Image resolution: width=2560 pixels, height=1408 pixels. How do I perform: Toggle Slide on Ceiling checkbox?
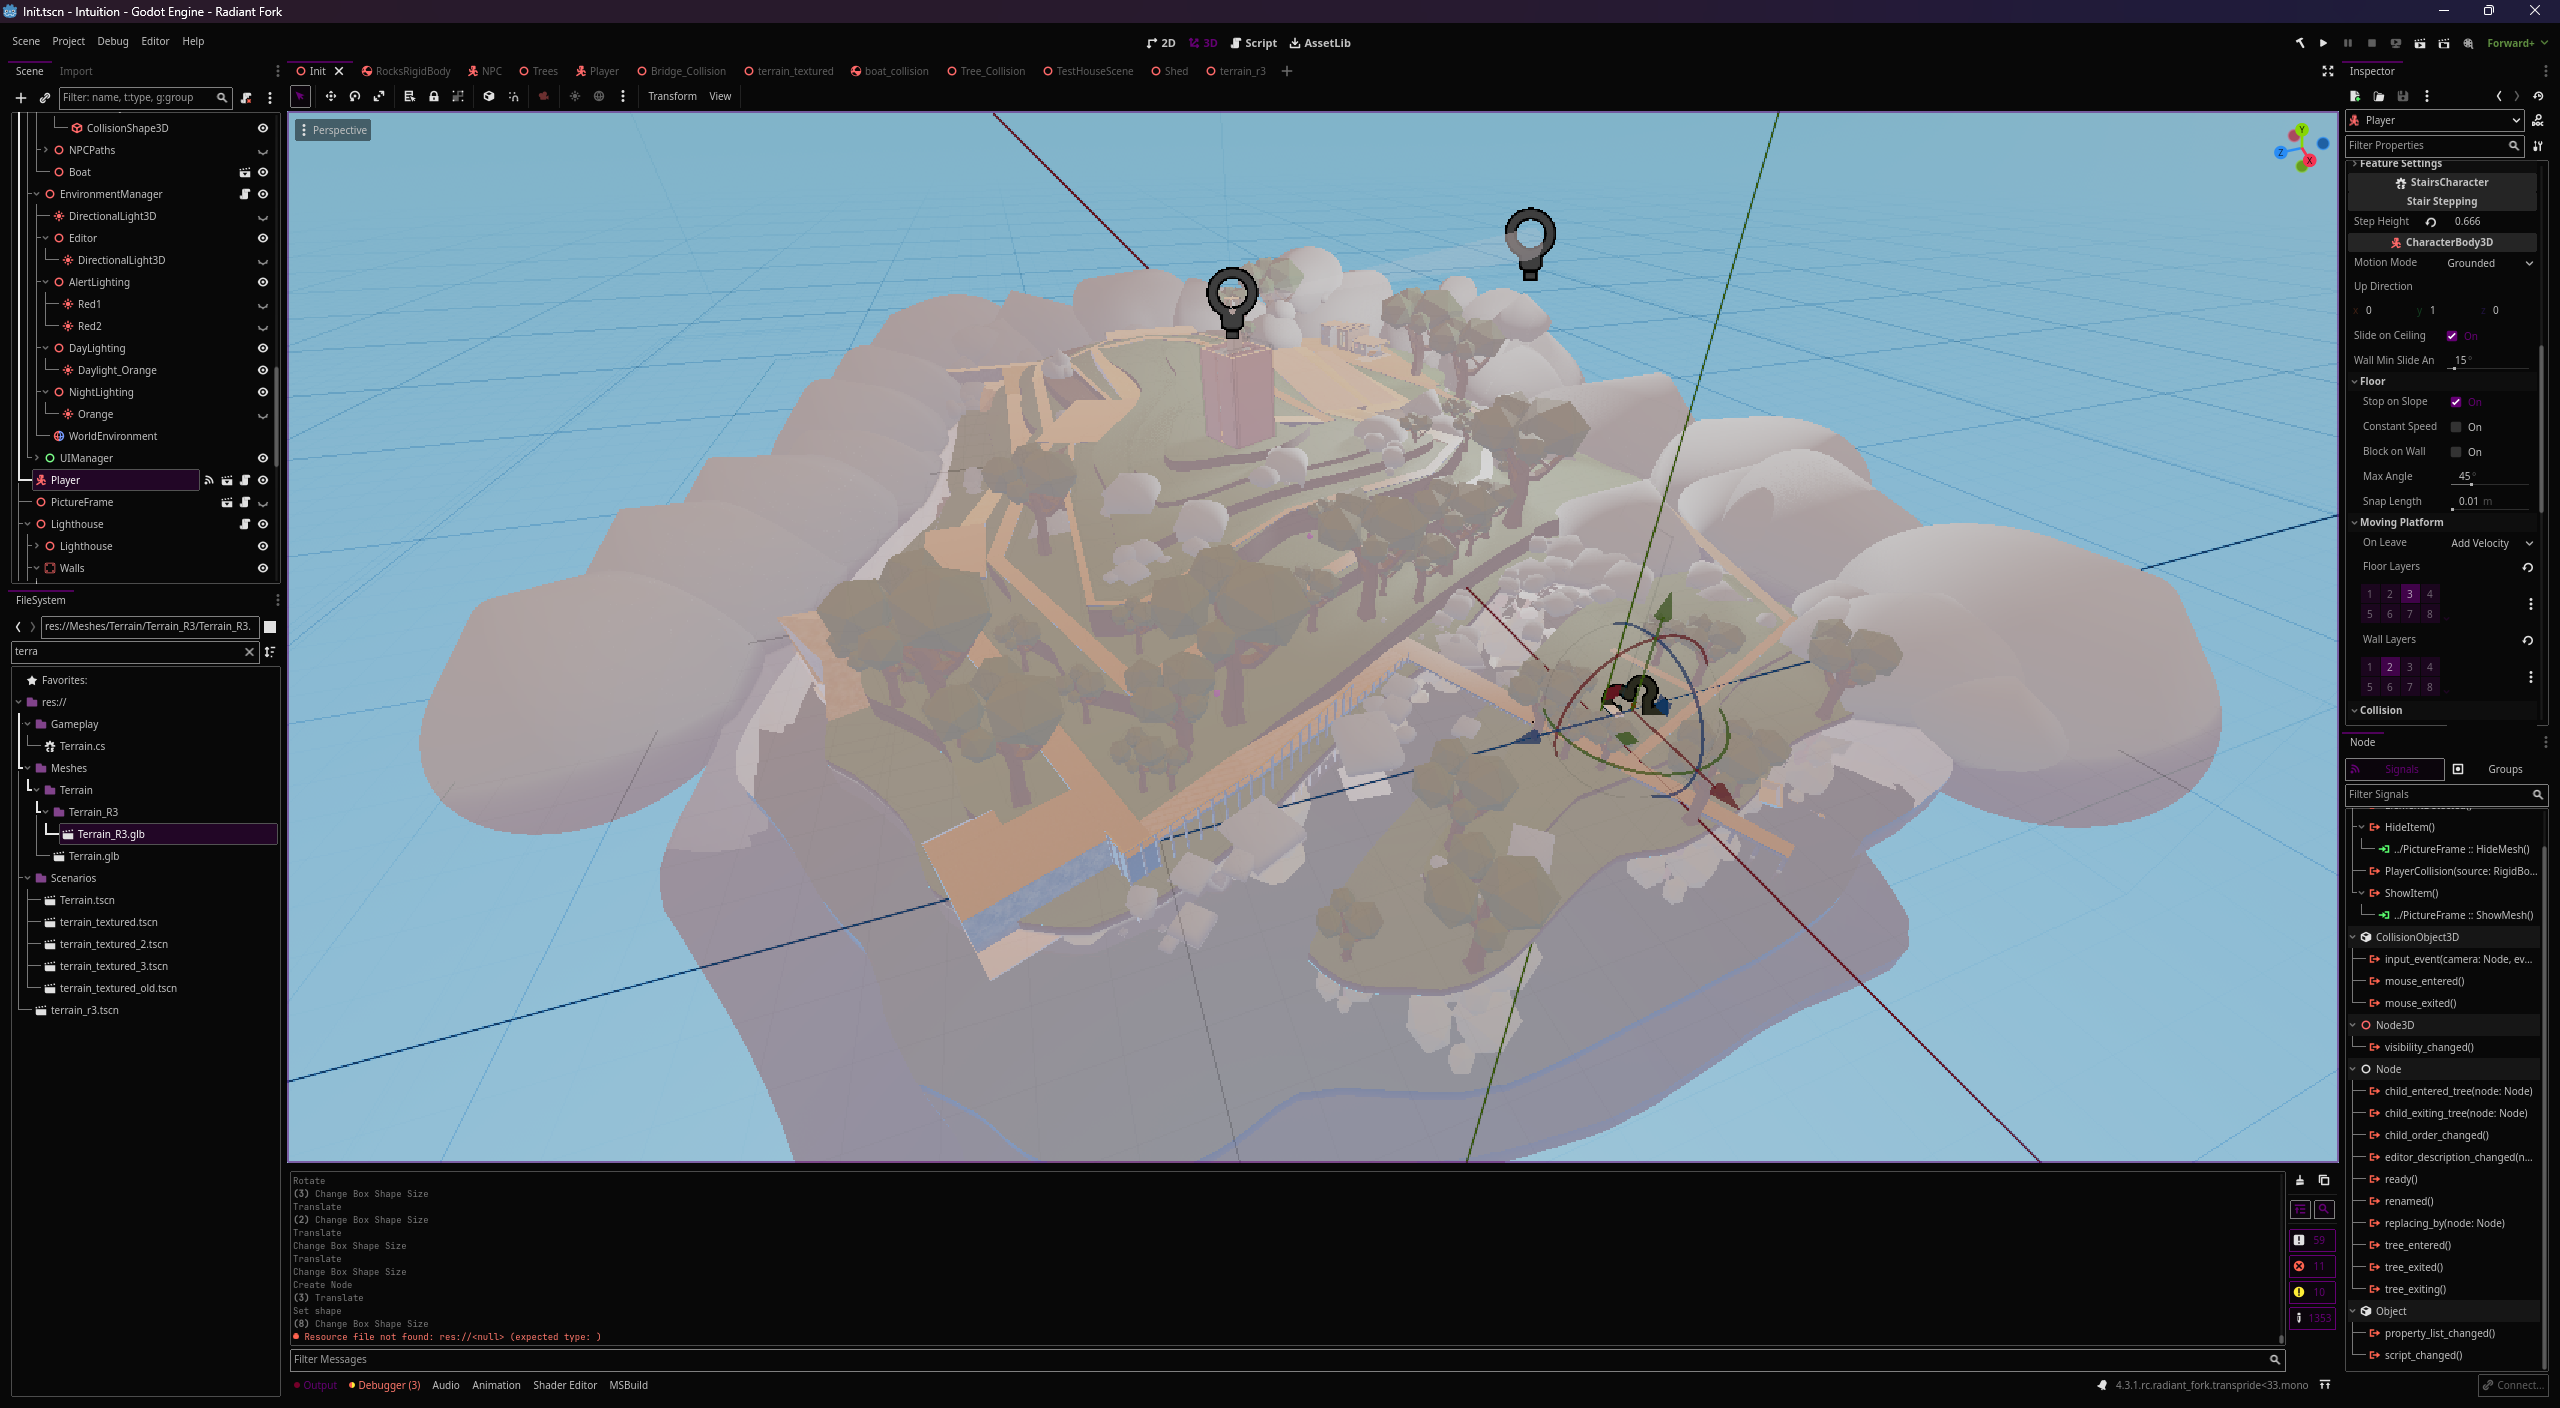2454,335
